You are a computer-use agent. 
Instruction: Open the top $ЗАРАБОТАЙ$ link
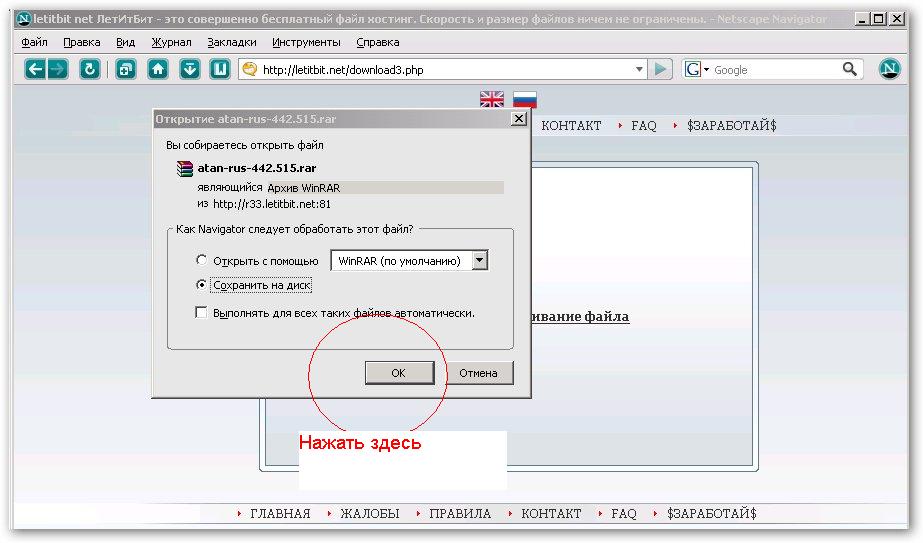(x=732, y=125)
